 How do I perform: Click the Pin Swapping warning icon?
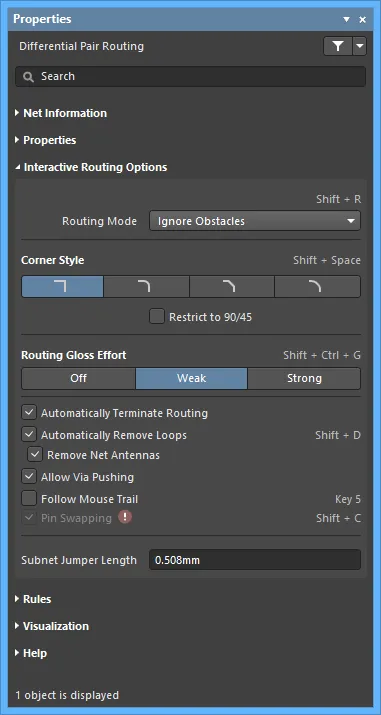(x=125, y=517)
